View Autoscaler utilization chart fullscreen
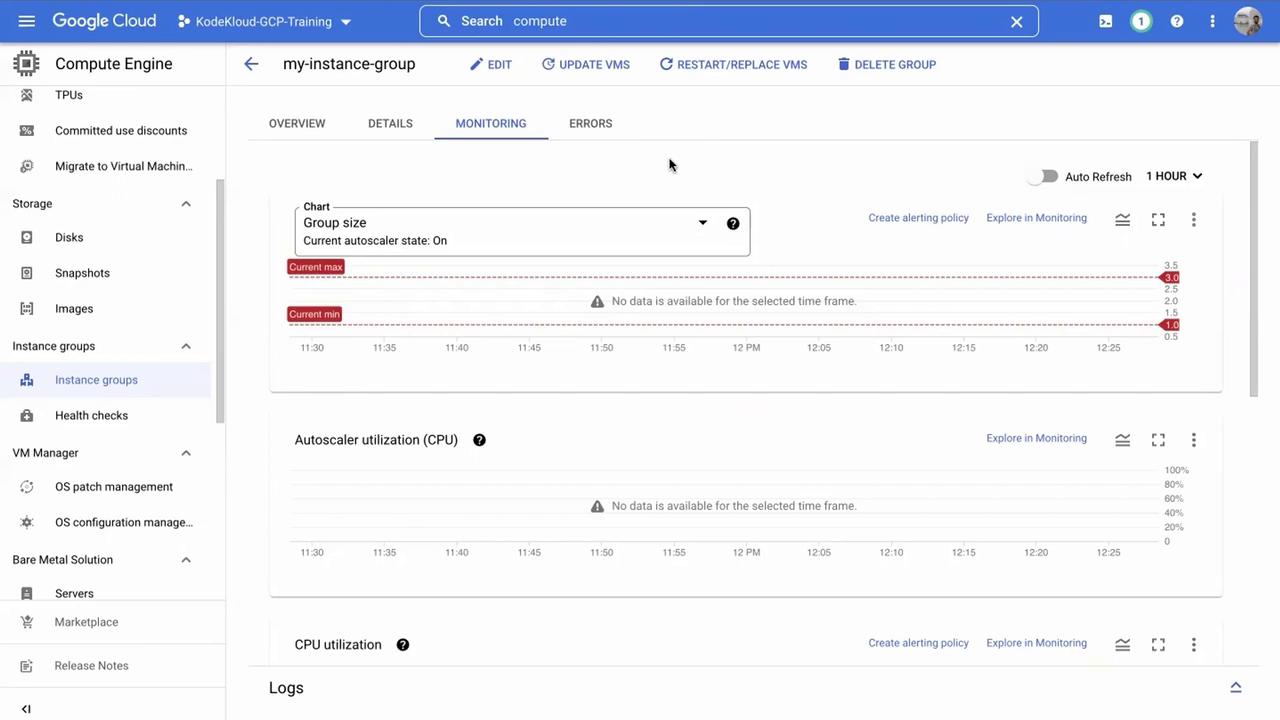 [x=1158, y=440]
